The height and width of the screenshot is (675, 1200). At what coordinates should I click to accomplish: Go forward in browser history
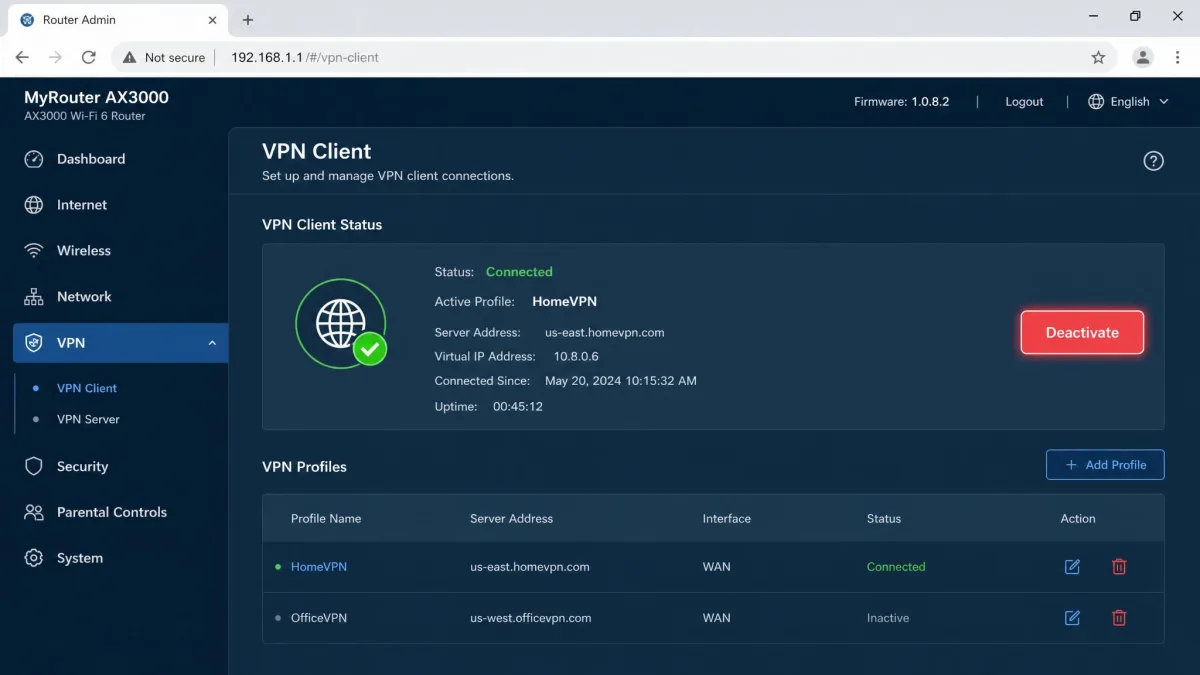click(55, 58)
